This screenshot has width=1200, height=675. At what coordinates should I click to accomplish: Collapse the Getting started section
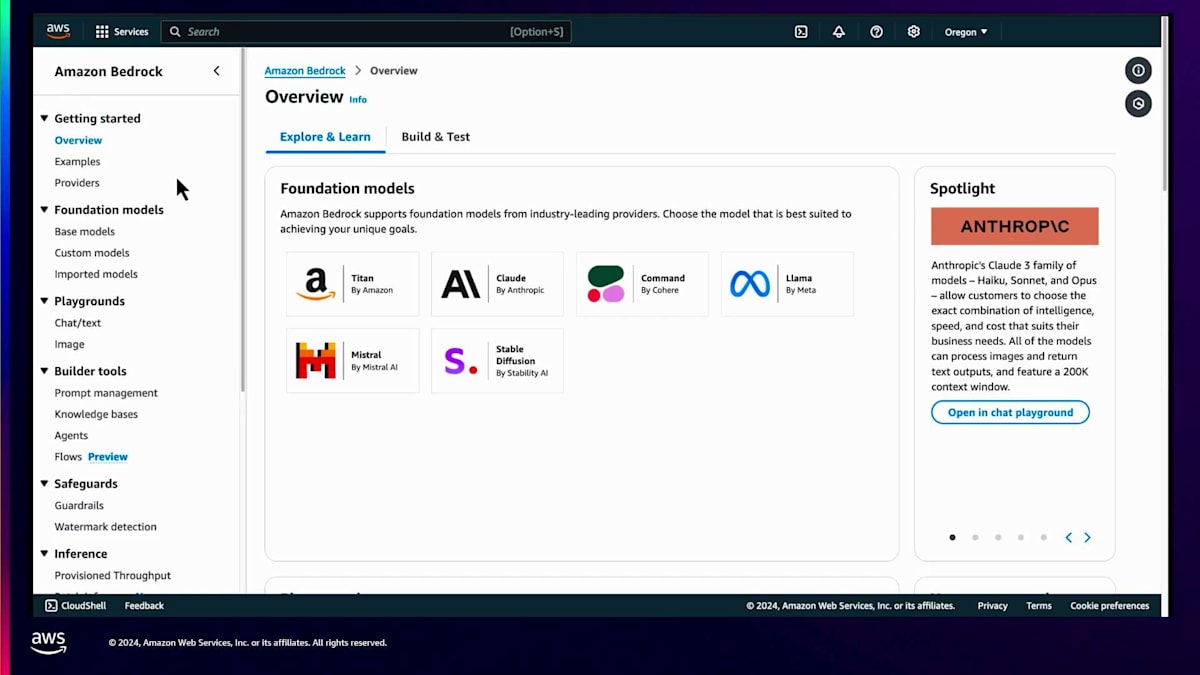coord(44,118)
